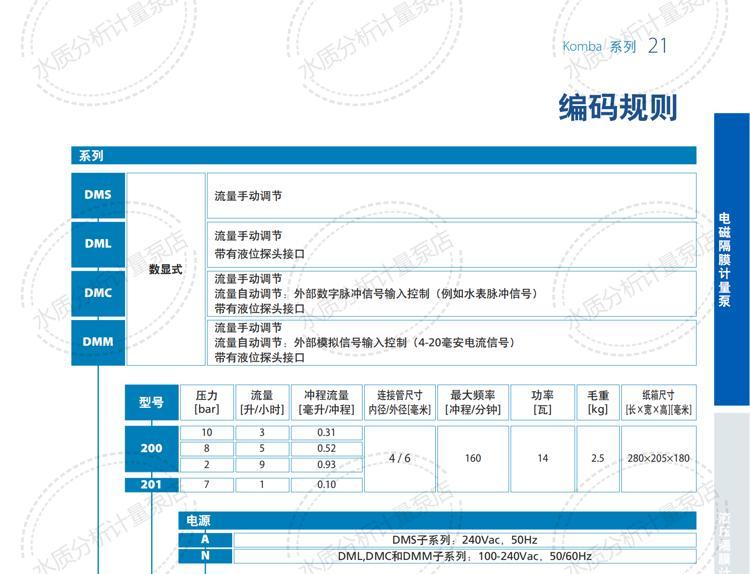The image size is (750, 574).
Task: Click power code N cell
Action: tap(205, 556)
